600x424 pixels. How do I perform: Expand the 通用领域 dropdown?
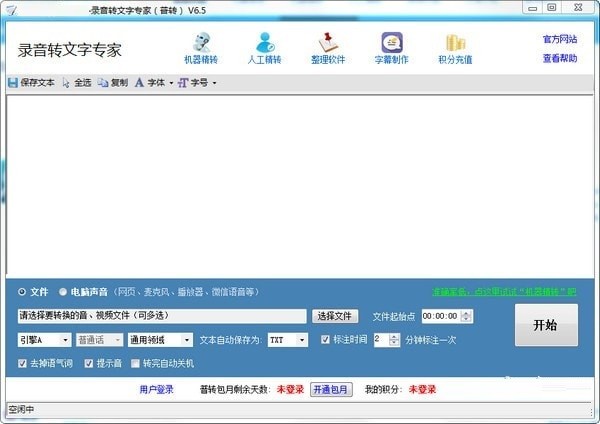point(187,340)
